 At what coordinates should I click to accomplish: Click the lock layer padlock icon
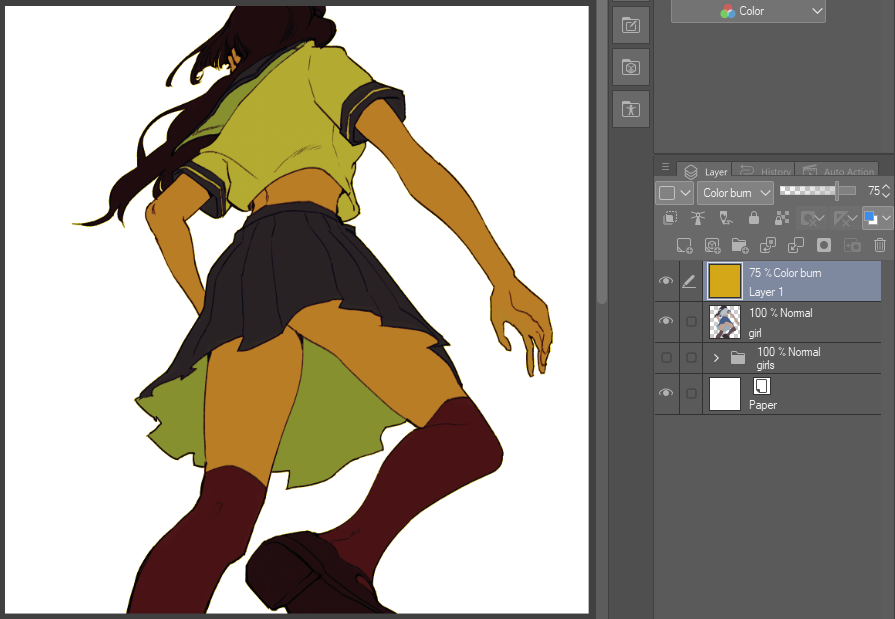[x=754, y=218]
